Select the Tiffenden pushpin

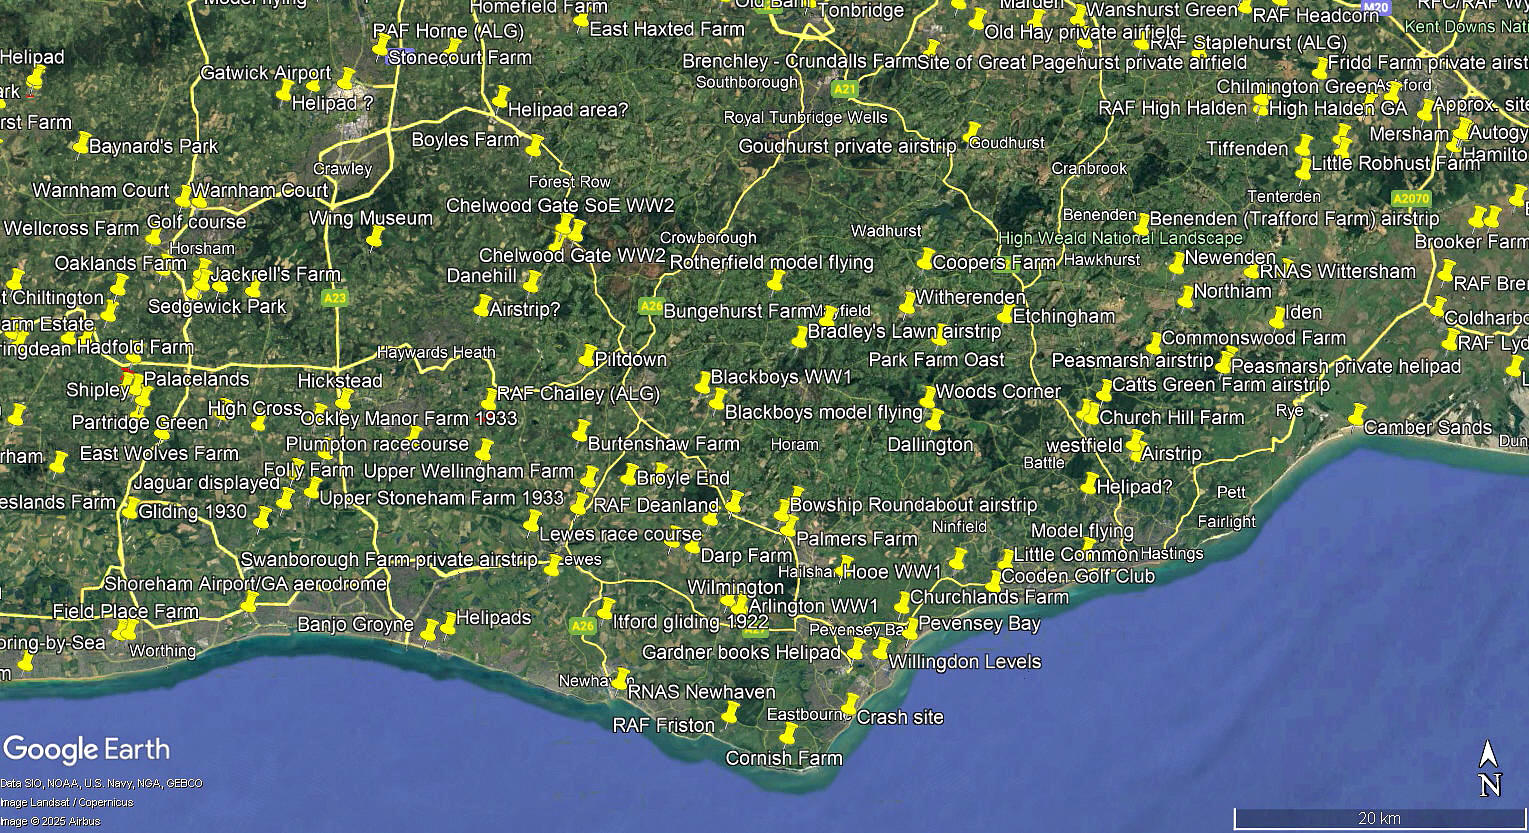1304,146
